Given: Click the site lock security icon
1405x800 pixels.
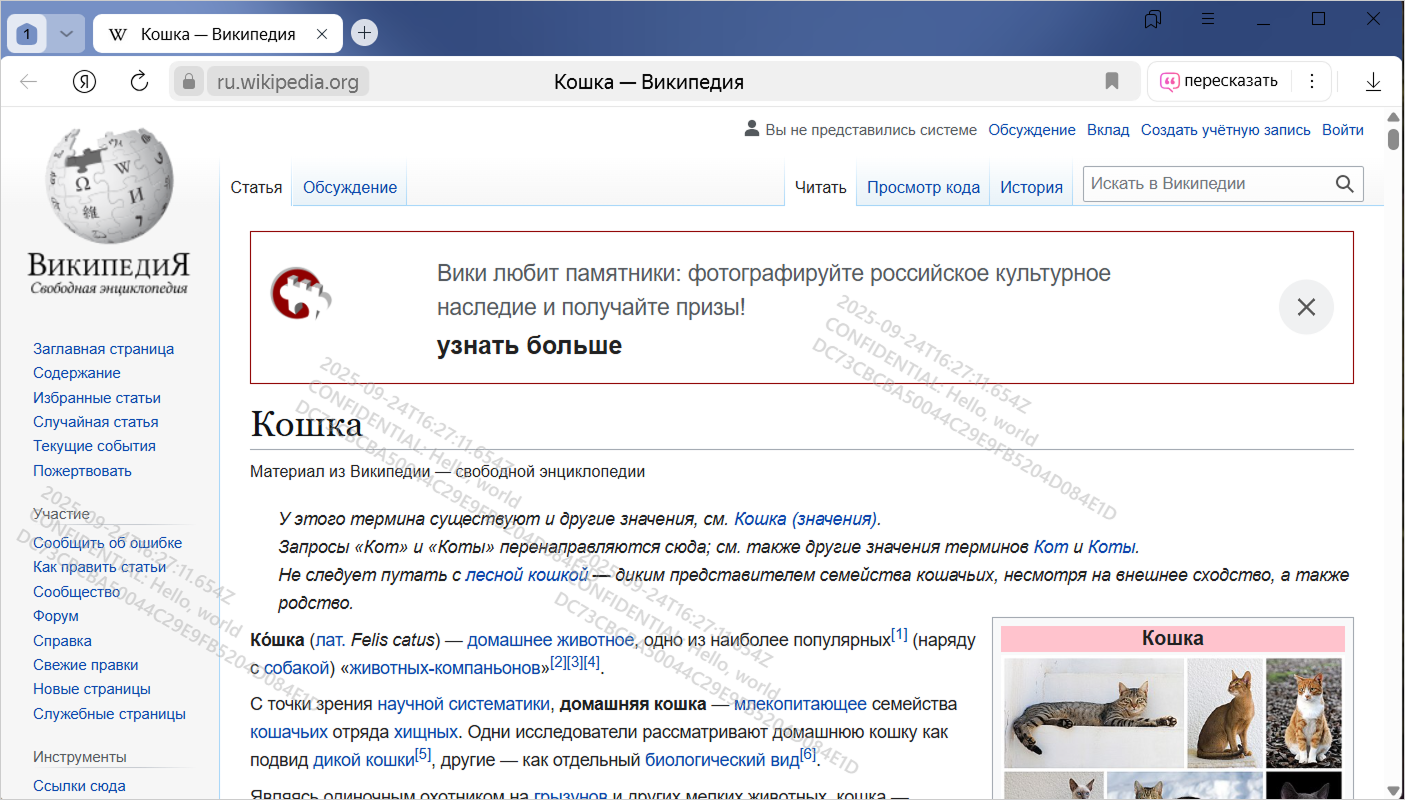Looking at the screenshot, I should click(188, 82).
